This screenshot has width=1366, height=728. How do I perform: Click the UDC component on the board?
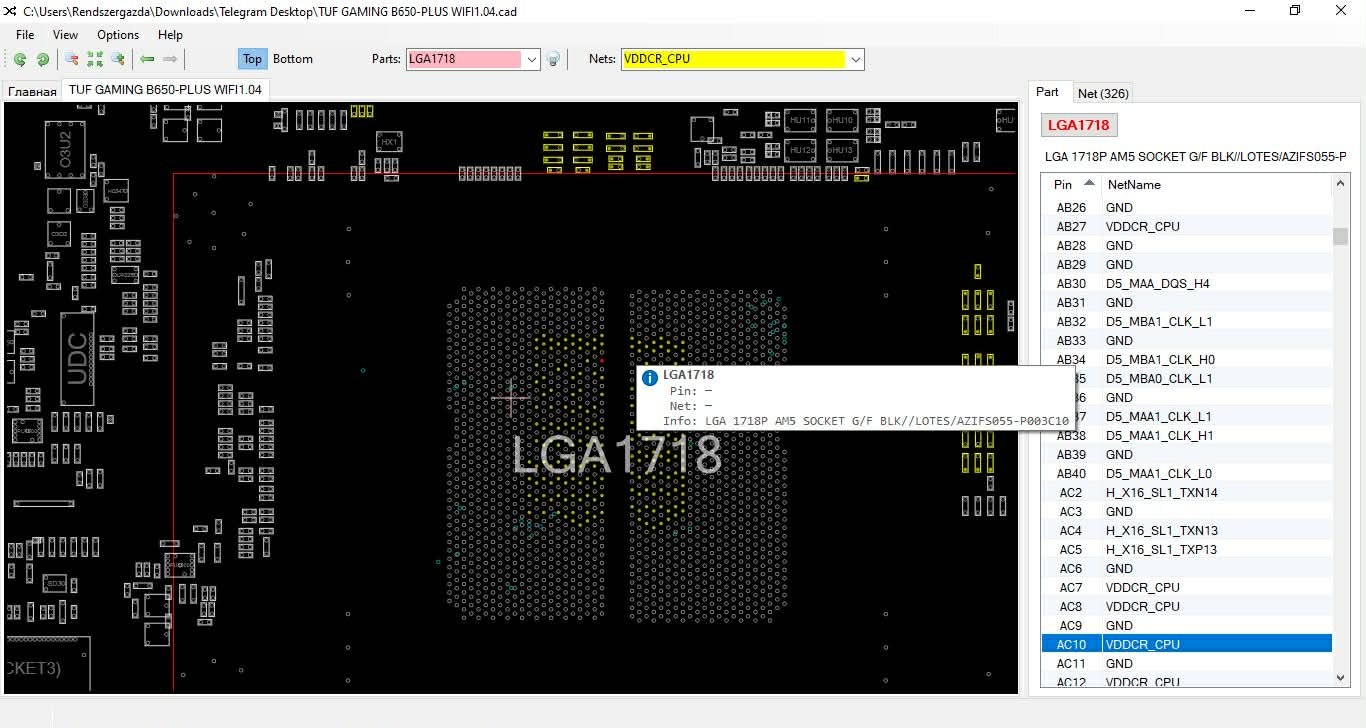tap(77, 360)
